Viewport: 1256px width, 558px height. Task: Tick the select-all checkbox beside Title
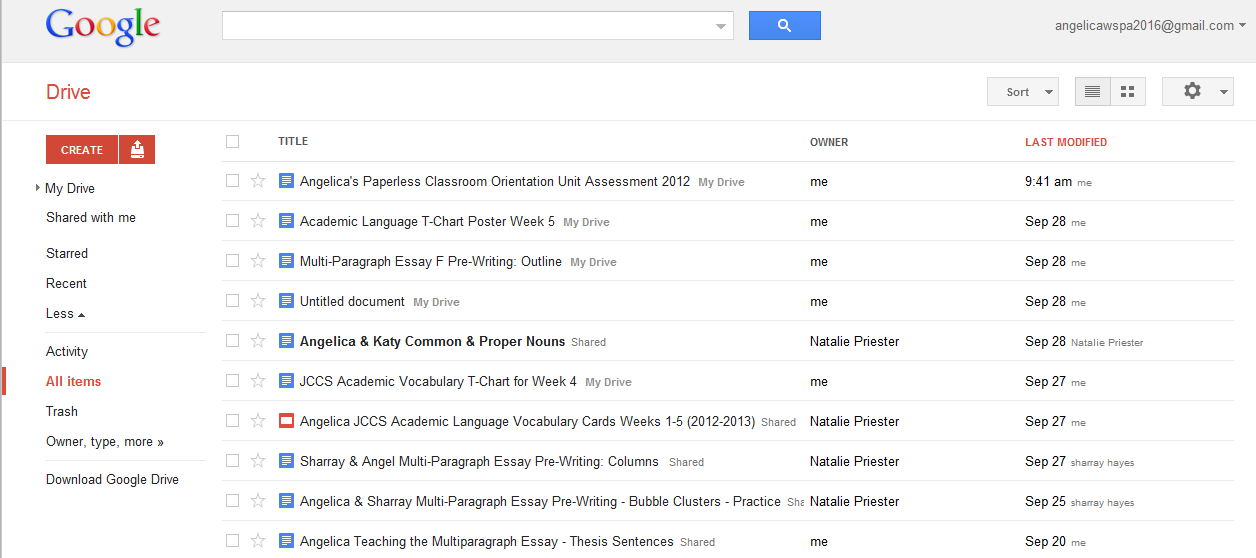[x=233, y=142]
